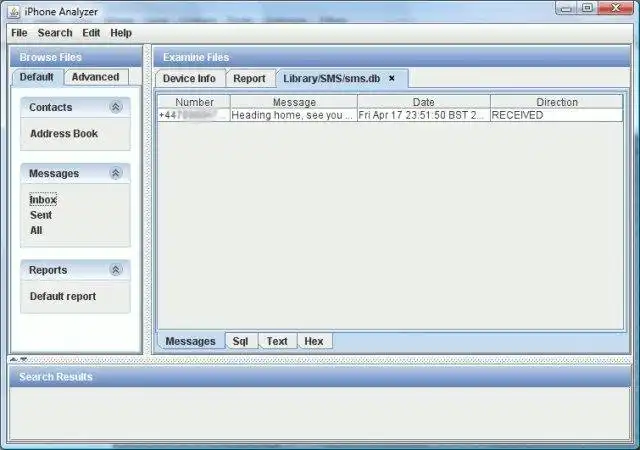Screen dimensions: 640x450
Task: Sort by the Date column header
Action: coord(424,102)
